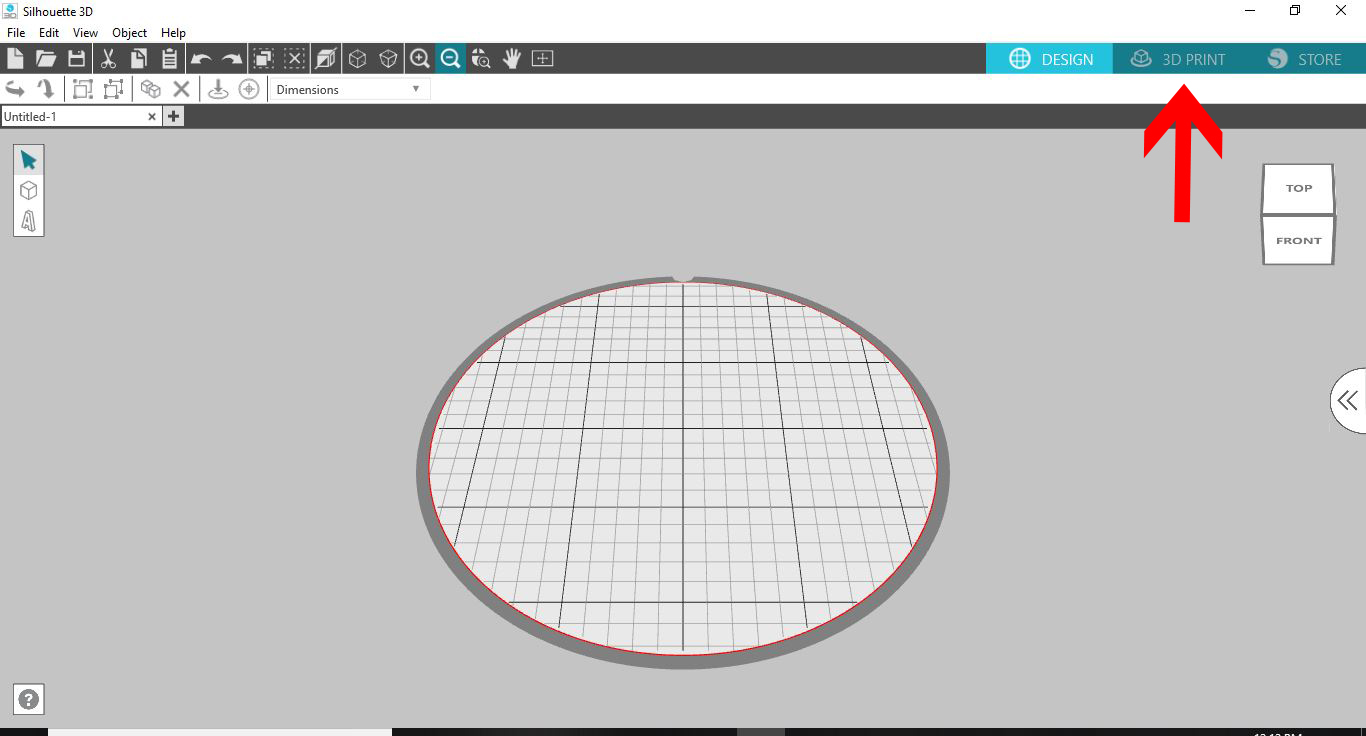Click the Deselect All icon
This screenshot has width=1366, height=736.
coord(295,58)
